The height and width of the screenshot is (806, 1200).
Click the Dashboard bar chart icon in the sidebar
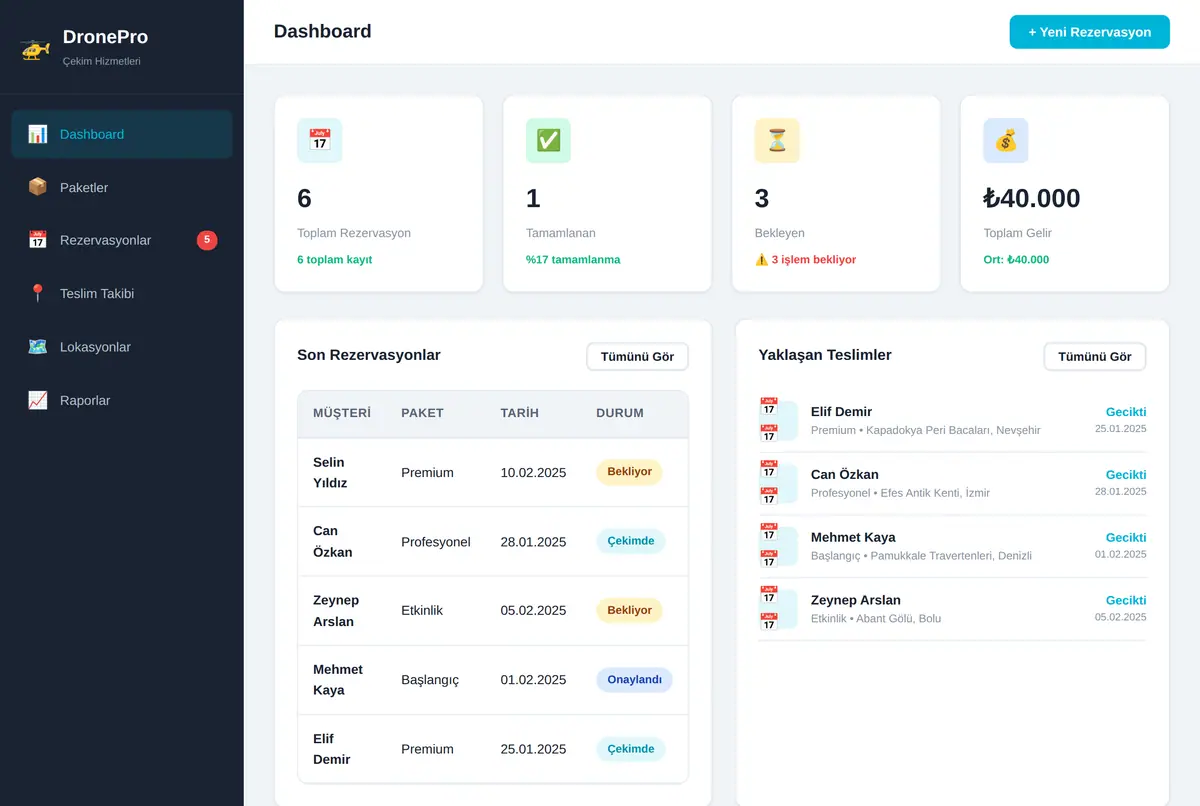click(x=38, y=134)
